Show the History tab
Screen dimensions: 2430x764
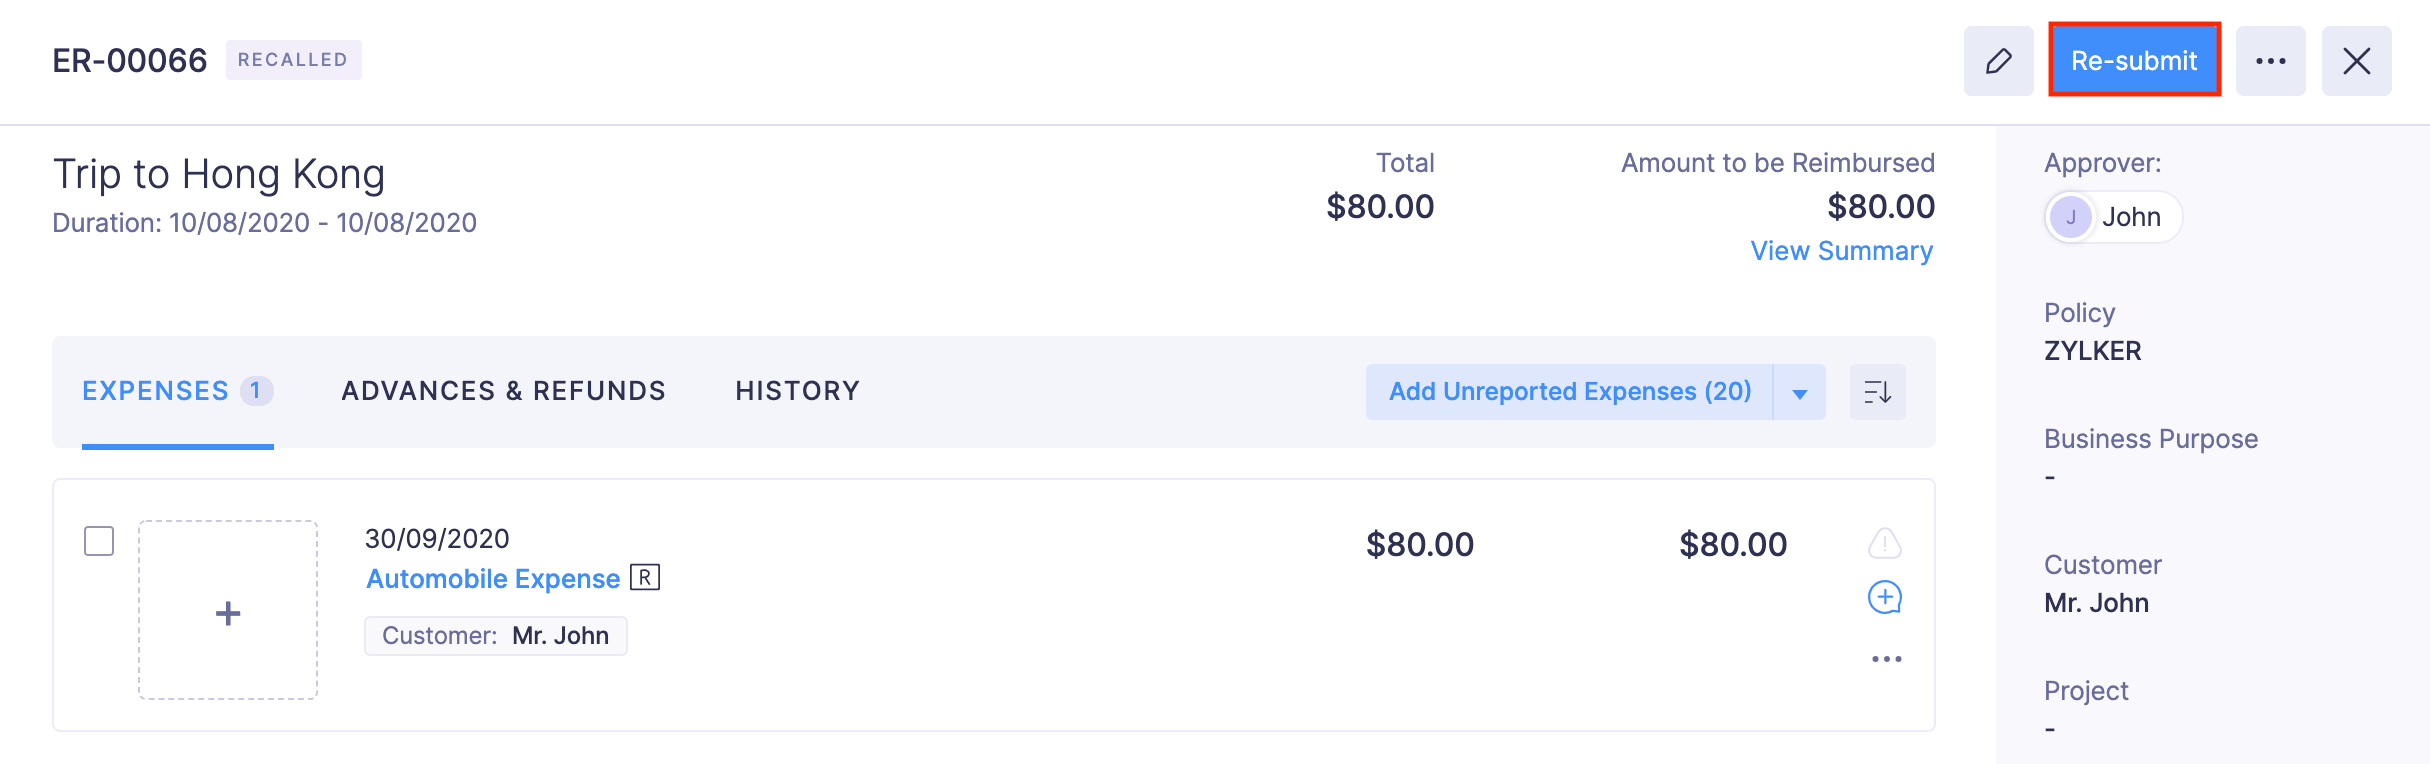[797, 391]
